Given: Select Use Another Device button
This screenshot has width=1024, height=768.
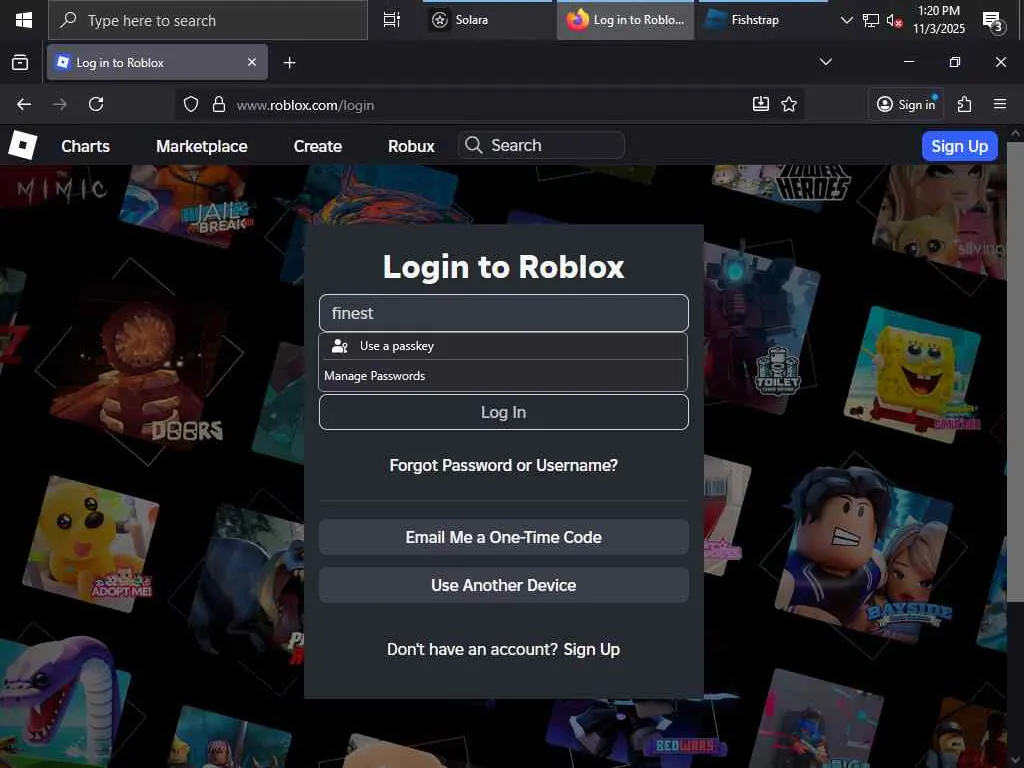Looking at the screenshot, I should 504,585.
